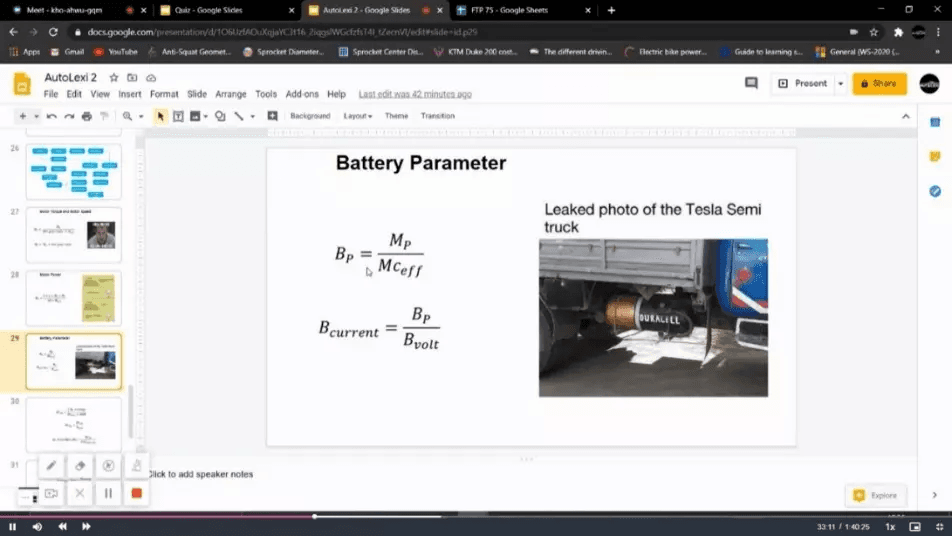
Task: Open the new slide layout dropdown arrow
Action: point(36,116)
